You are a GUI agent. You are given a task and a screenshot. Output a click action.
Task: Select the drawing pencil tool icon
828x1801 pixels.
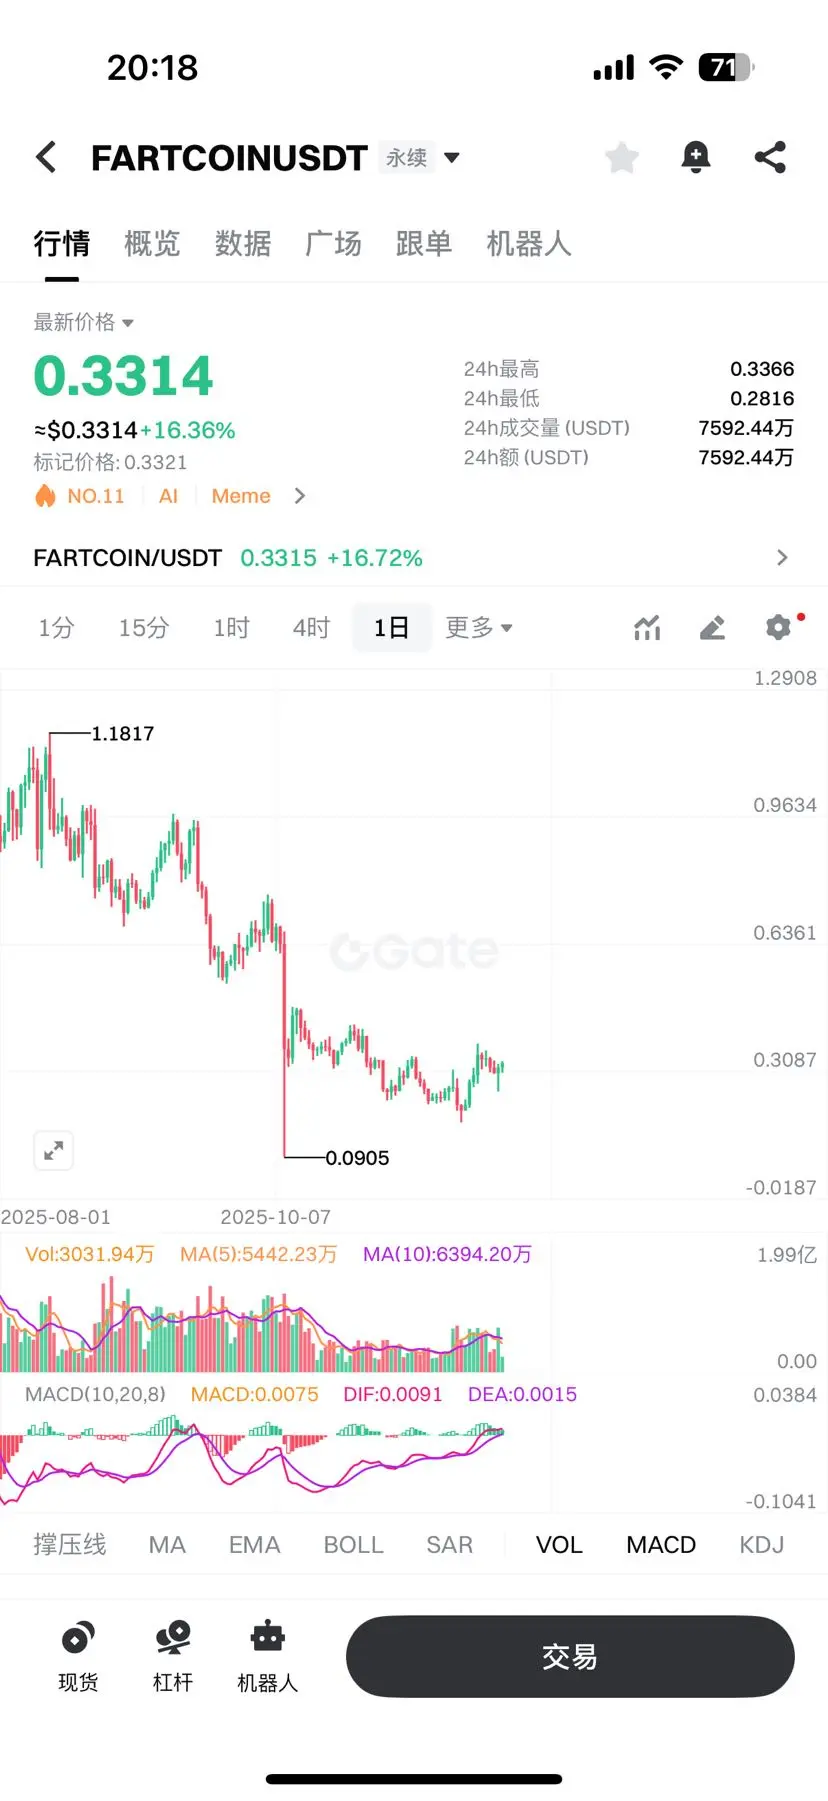tap(712, 628)
